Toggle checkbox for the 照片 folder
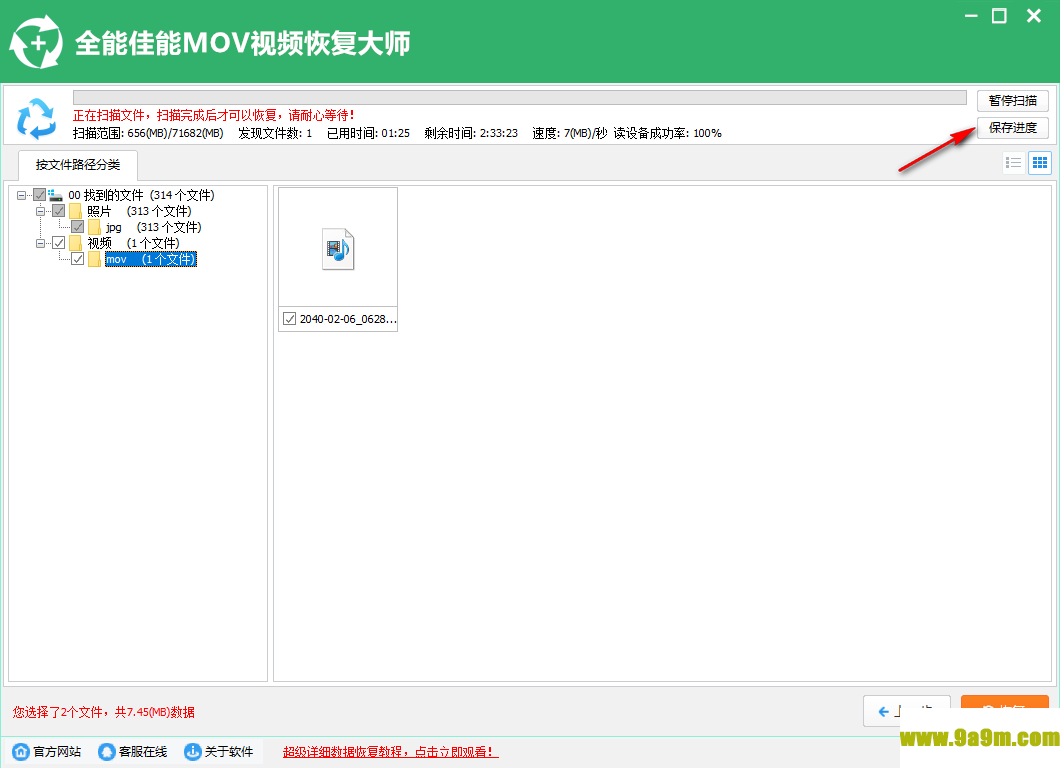This screenshot has width=1060, height=768. coord(59,211)
